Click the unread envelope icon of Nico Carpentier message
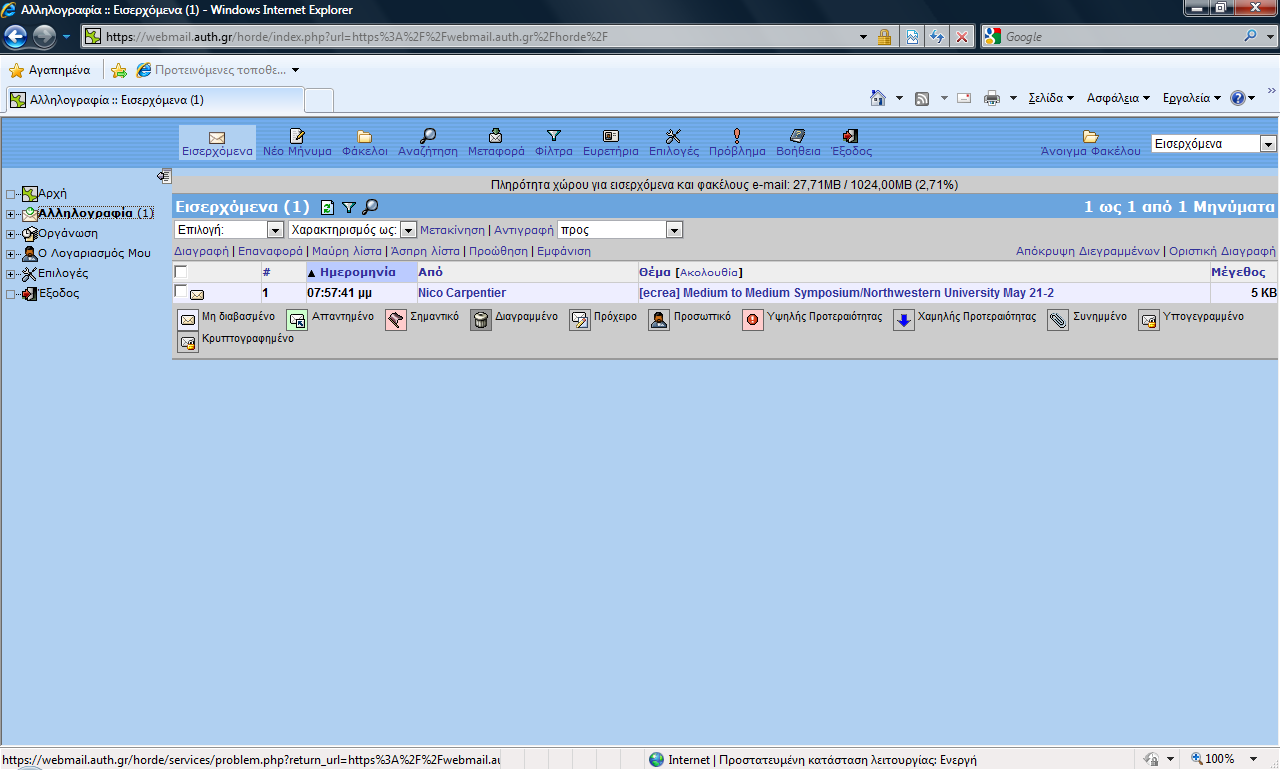1280x770 pixels. click(197, 294)
